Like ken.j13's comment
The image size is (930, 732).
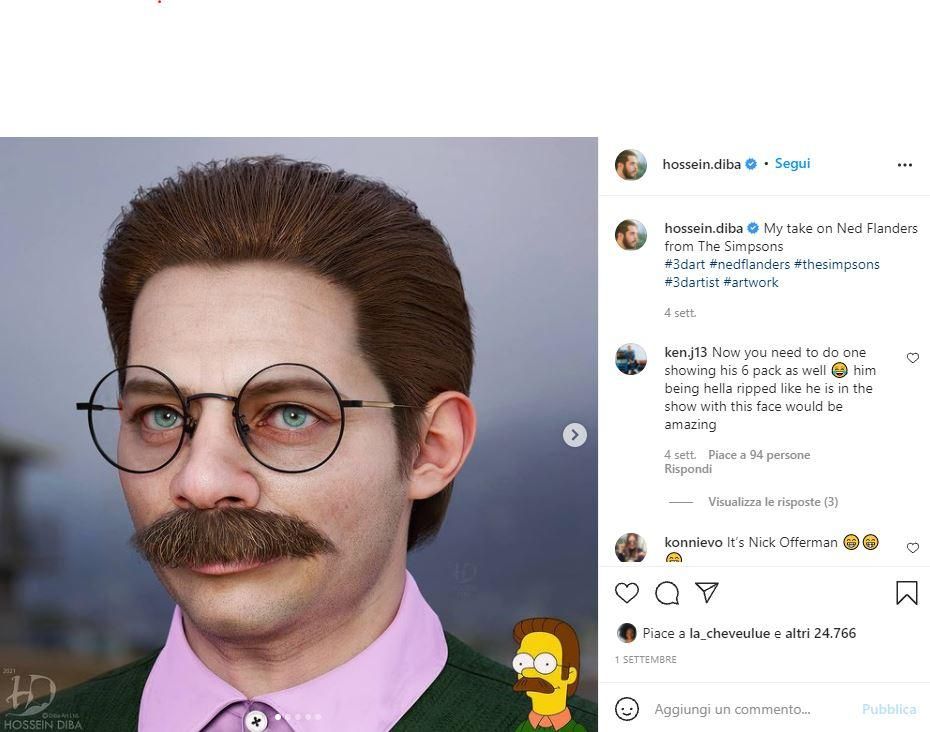point(912,358)
